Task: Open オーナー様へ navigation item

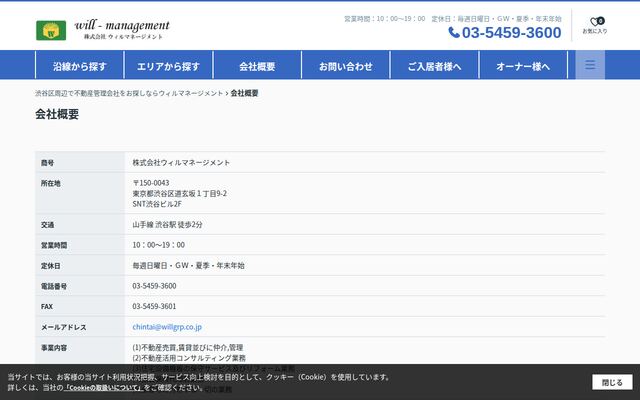Action: 523,66
